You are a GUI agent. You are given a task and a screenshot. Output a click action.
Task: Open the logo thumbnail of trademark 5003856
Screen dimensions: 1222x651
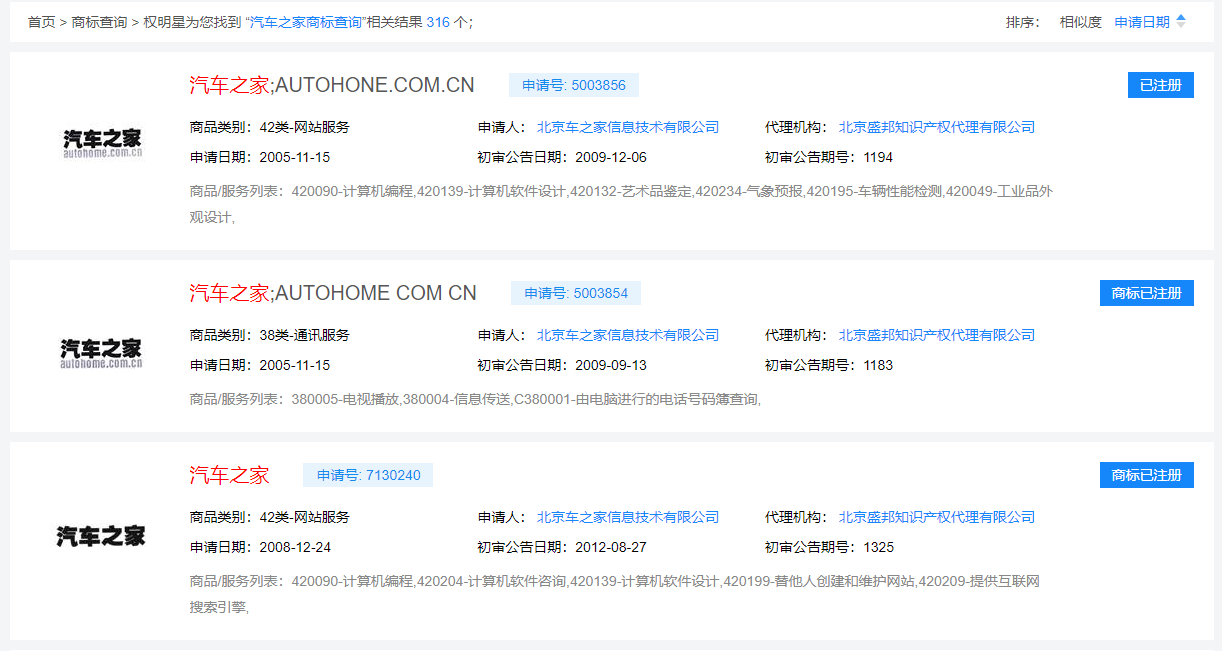pyautogui.click(x=102, y=143)
